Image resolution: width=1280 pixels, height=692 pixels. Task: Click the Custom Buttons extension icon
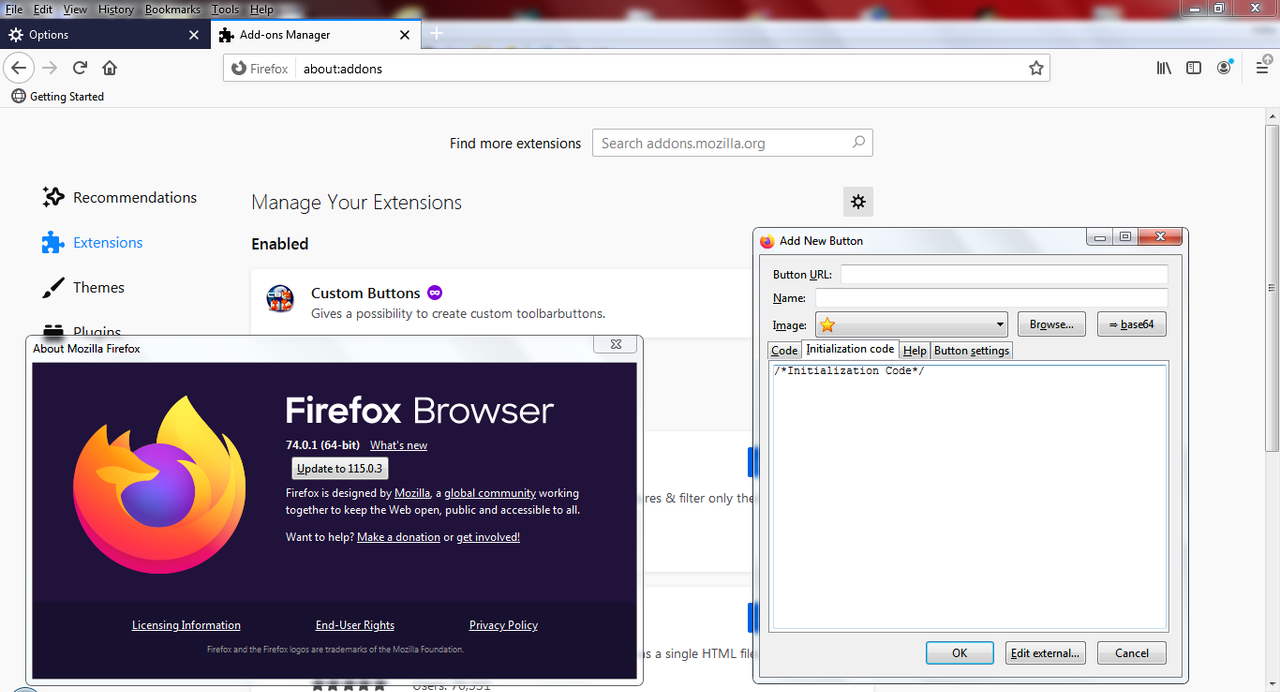(280, 298)
